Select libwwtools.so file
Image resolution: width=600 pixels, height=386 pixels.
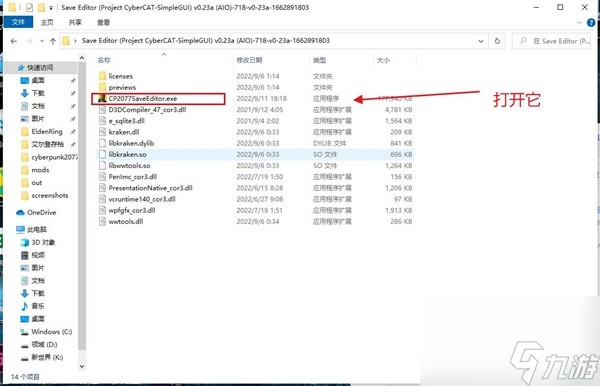129,165
